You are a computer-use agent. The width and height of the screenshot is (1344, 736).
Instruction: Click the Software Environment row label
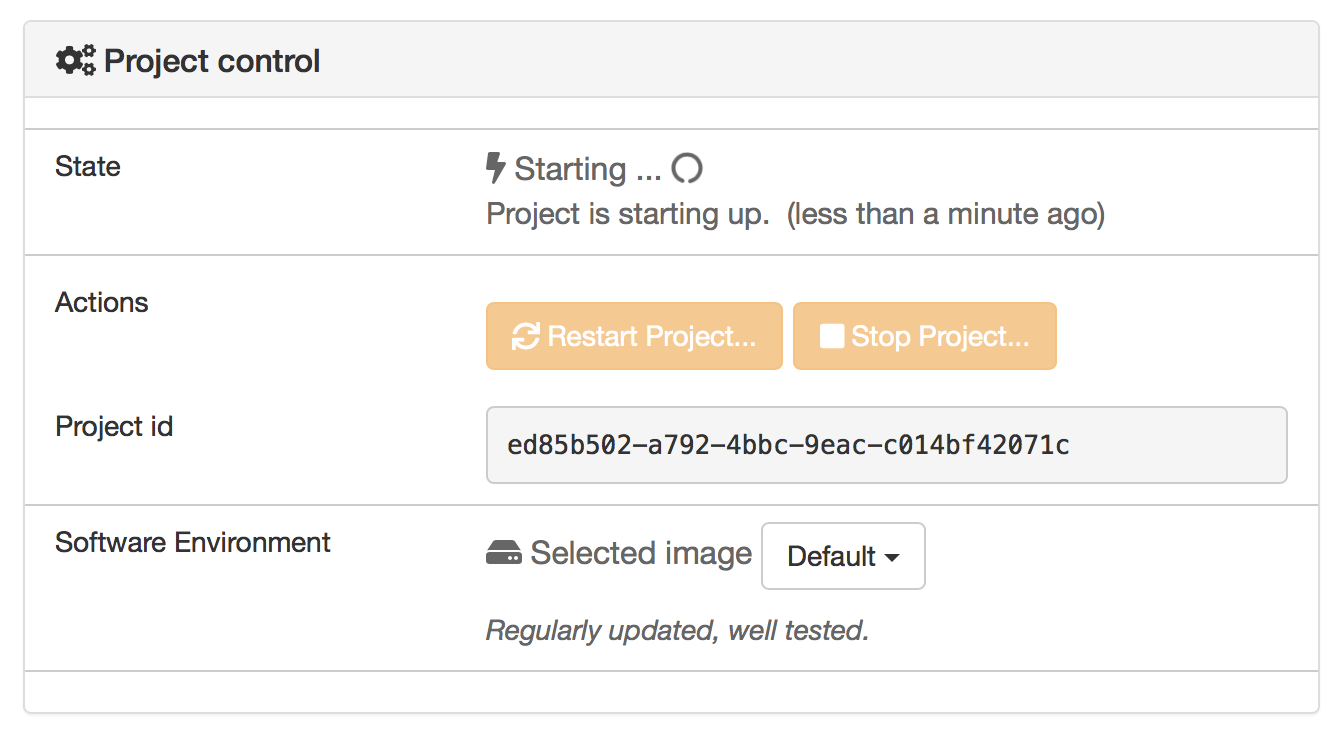tap(193, 543)
